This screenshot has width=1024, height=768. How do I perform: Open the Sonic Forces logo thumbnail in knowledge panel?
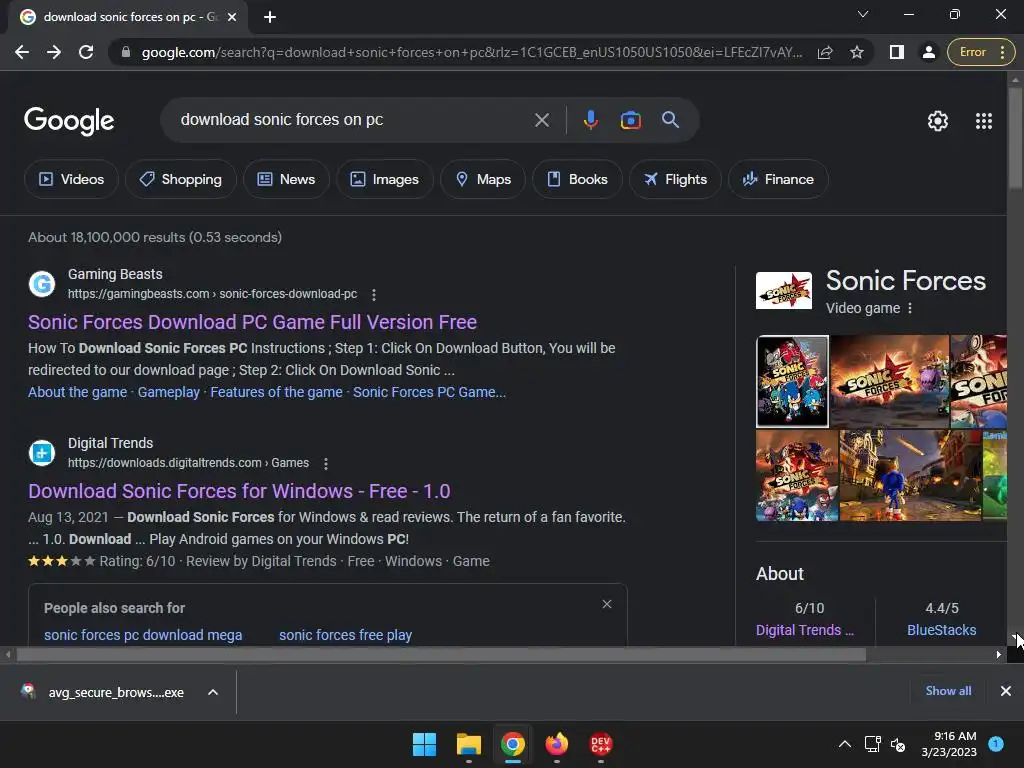(x=784, y=291)
